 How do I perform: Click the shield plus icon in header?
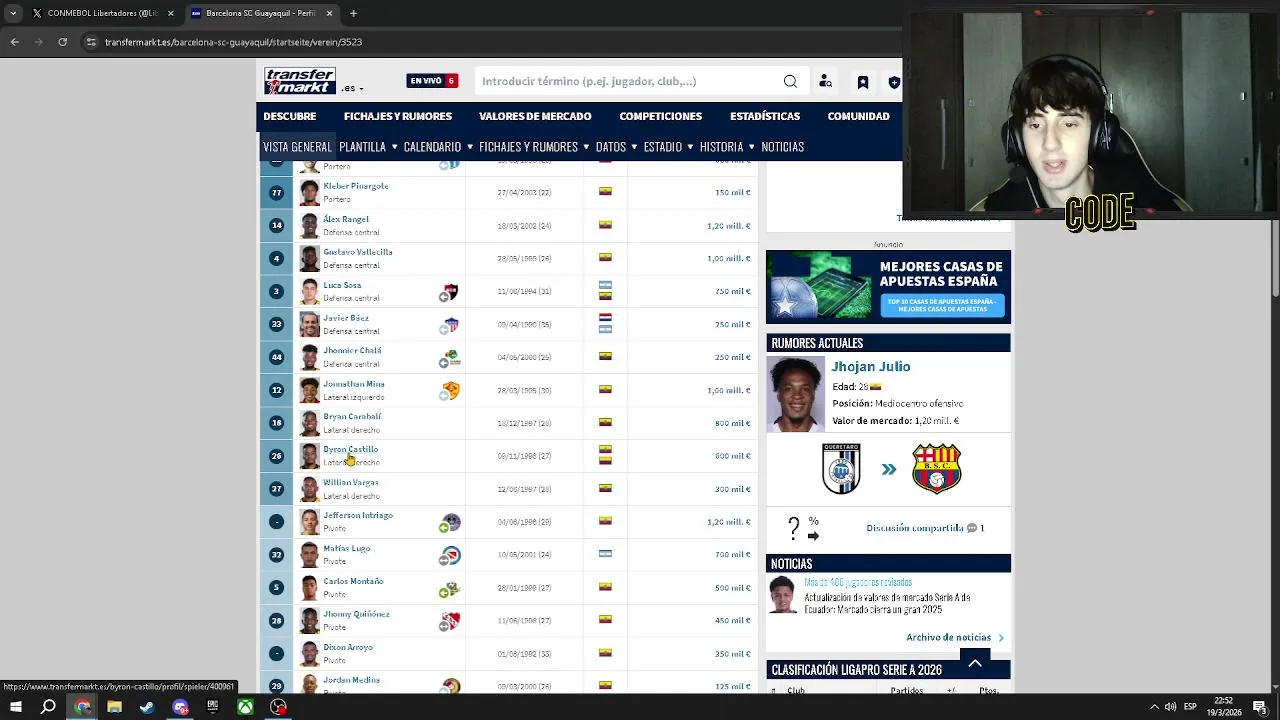point(894,82)
